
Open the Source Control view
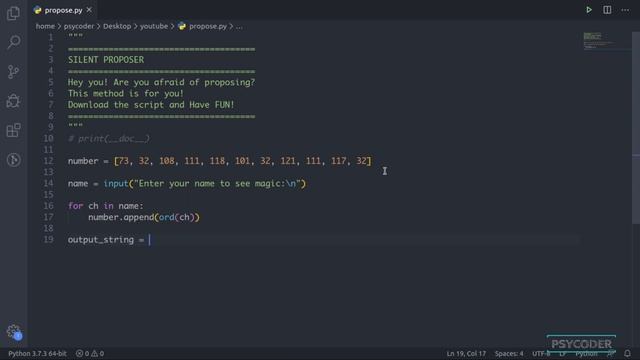13,72
